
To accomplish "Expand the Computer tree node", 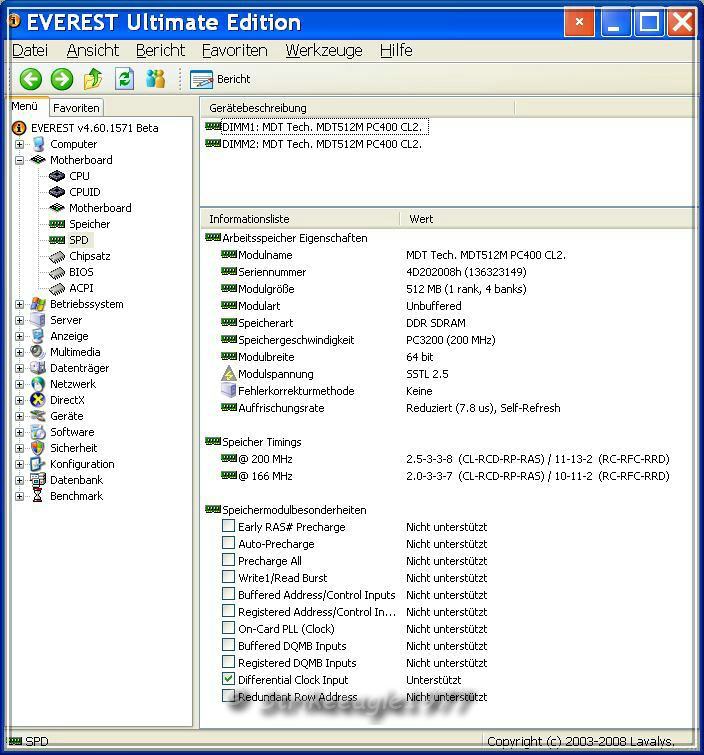I will pyautogui.click(x=19, y=144).
